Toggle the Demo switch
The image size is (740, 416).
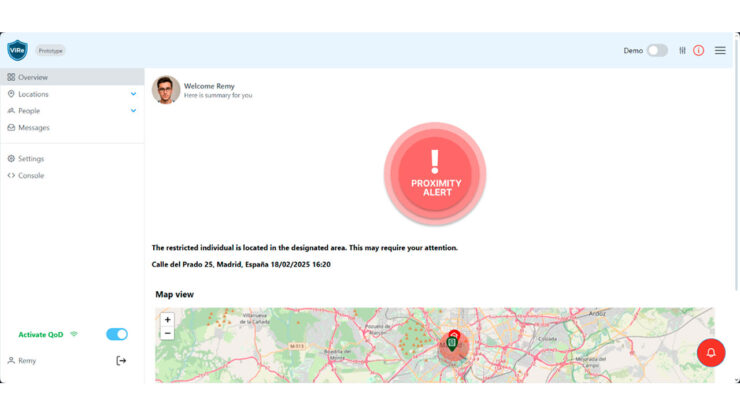pyautogui.click(x=657, y=50)
